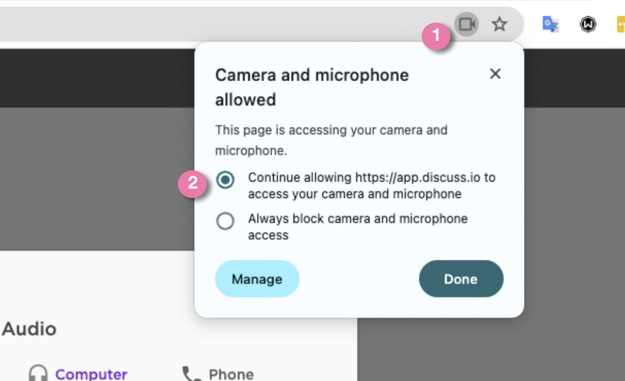Open the Google Translate extension

[x=551, y=24]
